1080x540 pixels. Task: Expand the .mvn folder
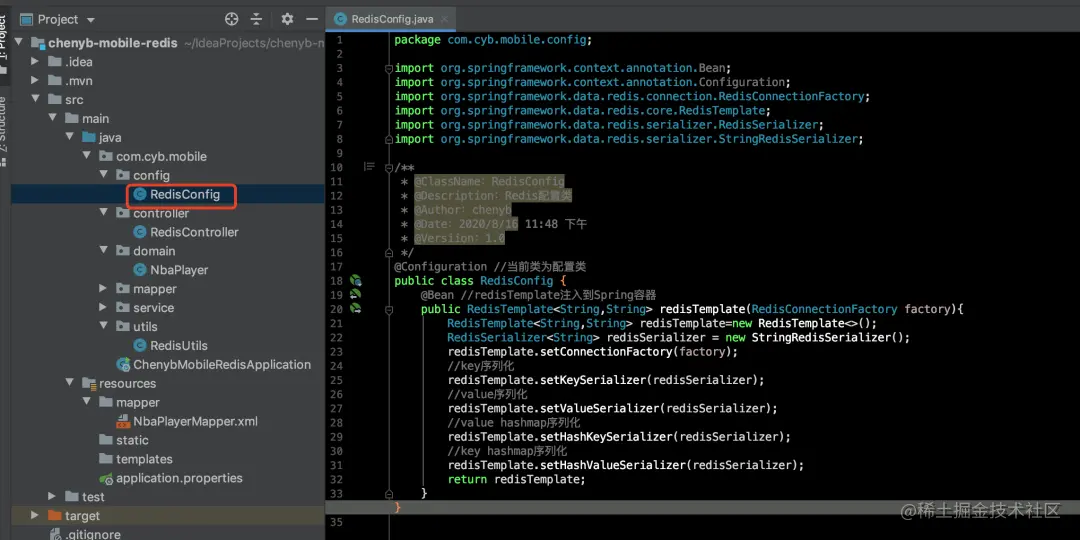click(35, 81)
